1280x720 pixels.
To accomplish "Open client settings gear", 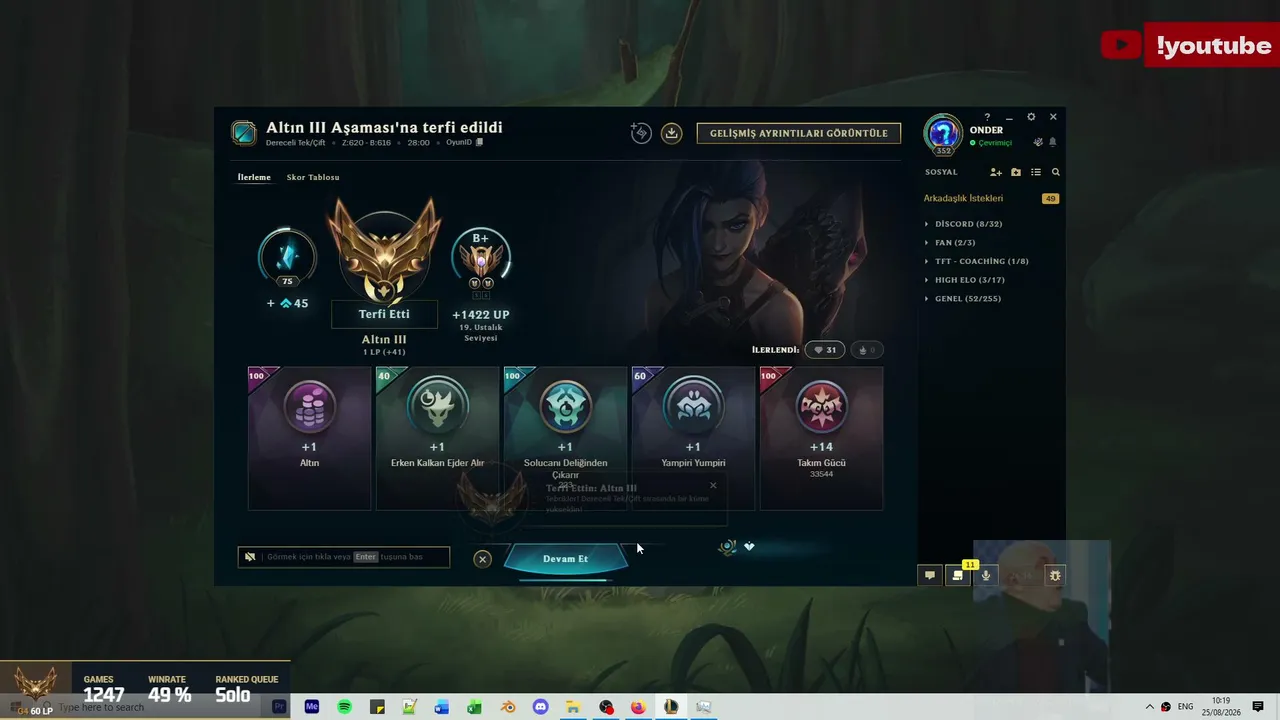I will click(1031, 117).
